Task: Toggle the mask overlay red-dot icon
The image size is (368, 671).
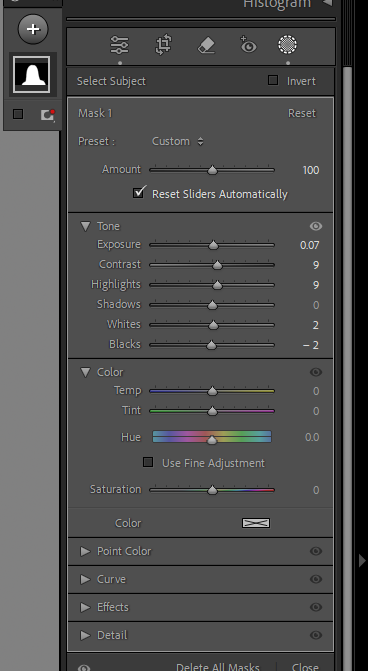Action: 47,114
